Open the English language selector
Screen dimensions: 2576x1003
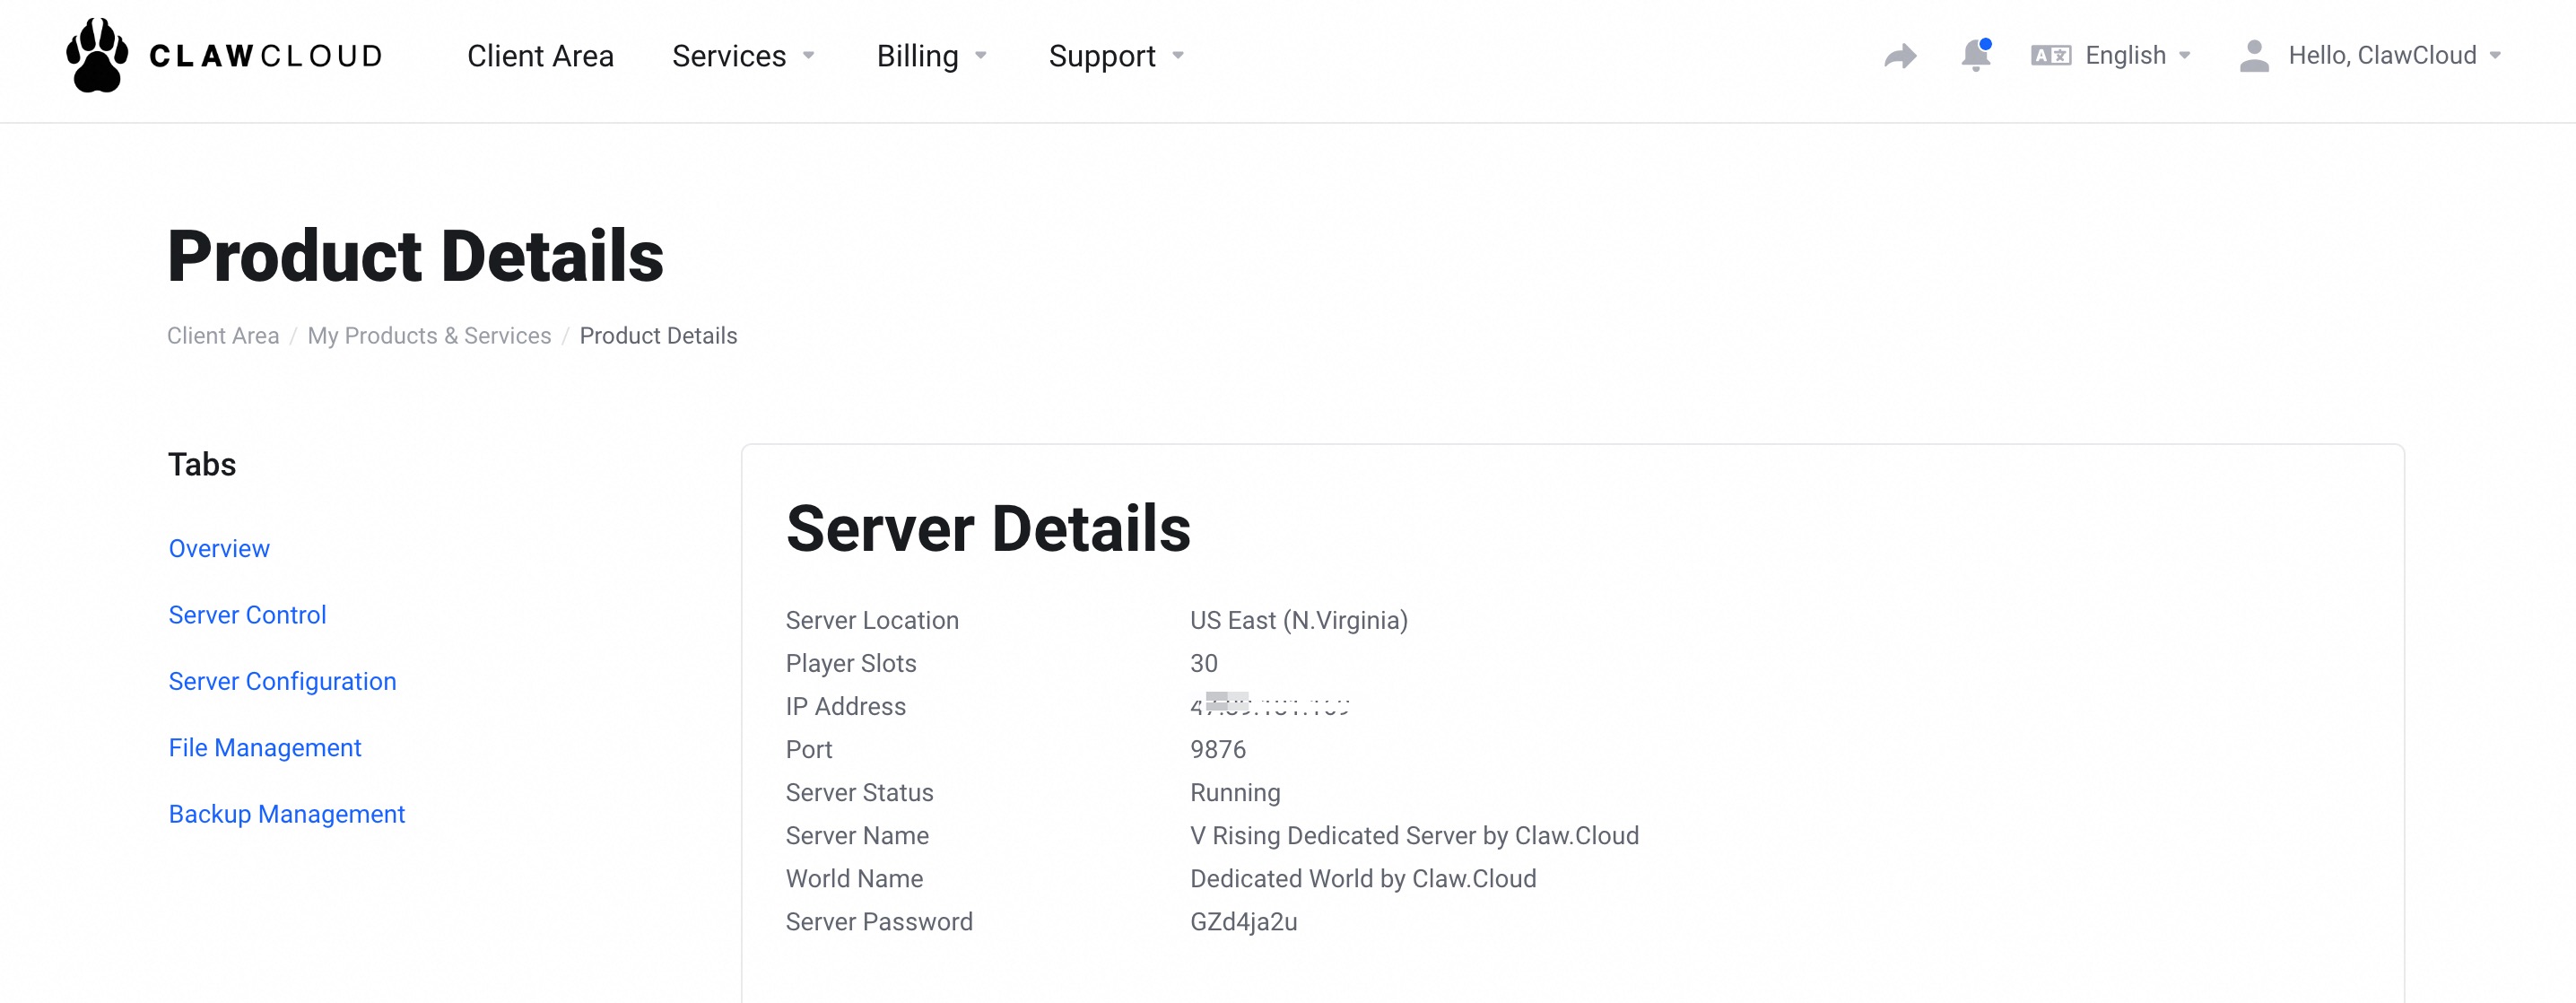pos(2136,56)
